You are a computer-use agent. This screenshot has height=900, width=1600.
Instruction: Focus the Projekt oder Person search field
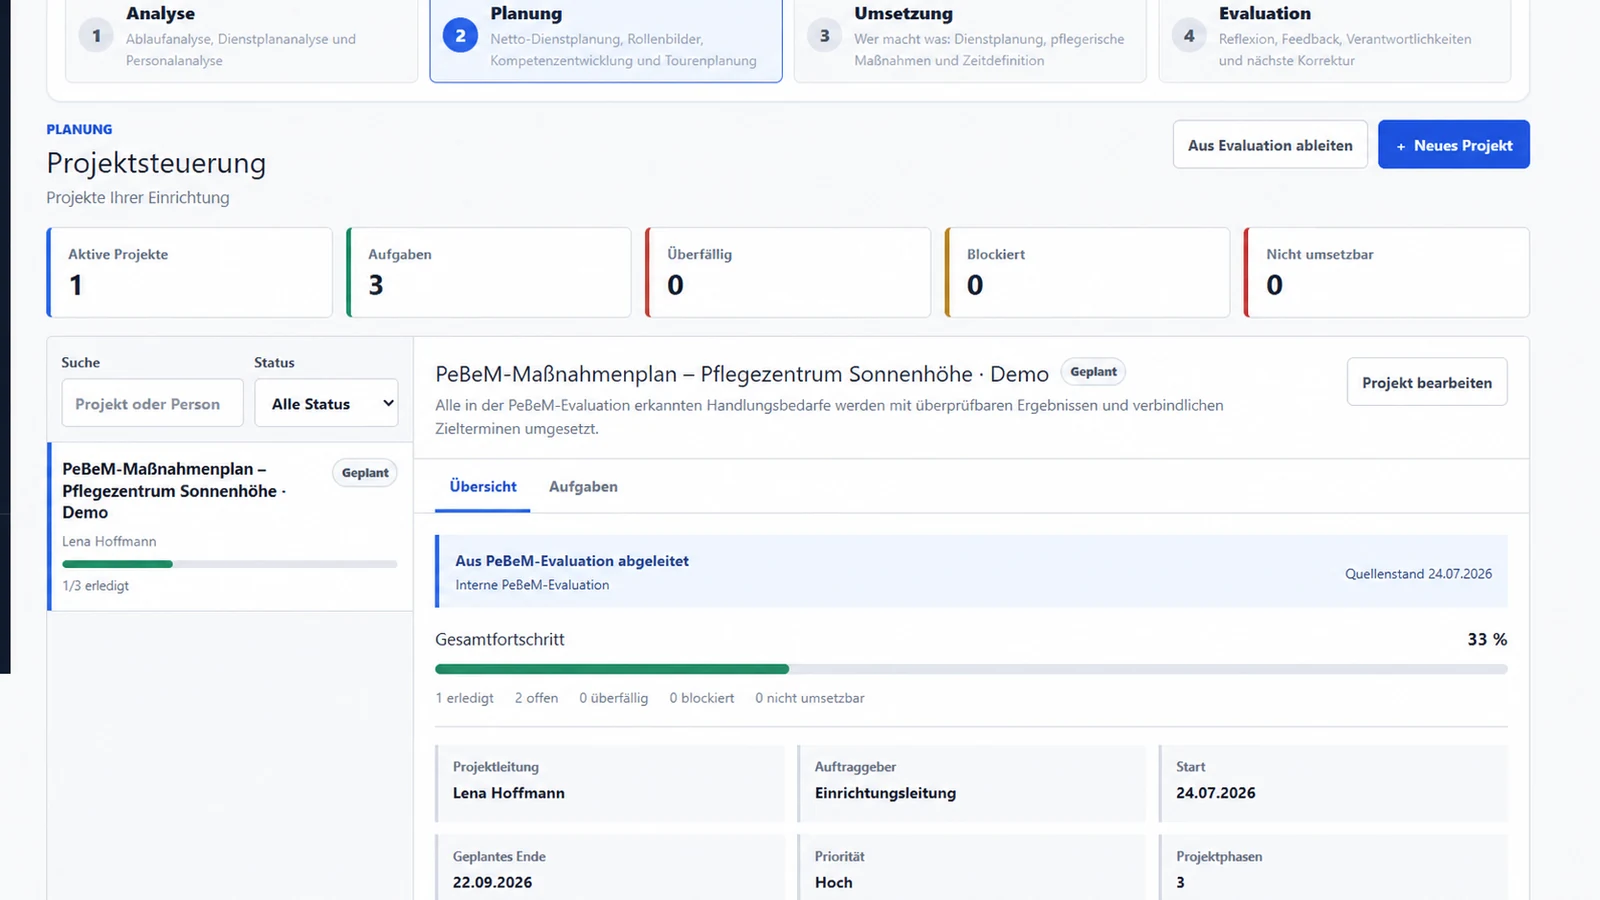tap(152, 403)
